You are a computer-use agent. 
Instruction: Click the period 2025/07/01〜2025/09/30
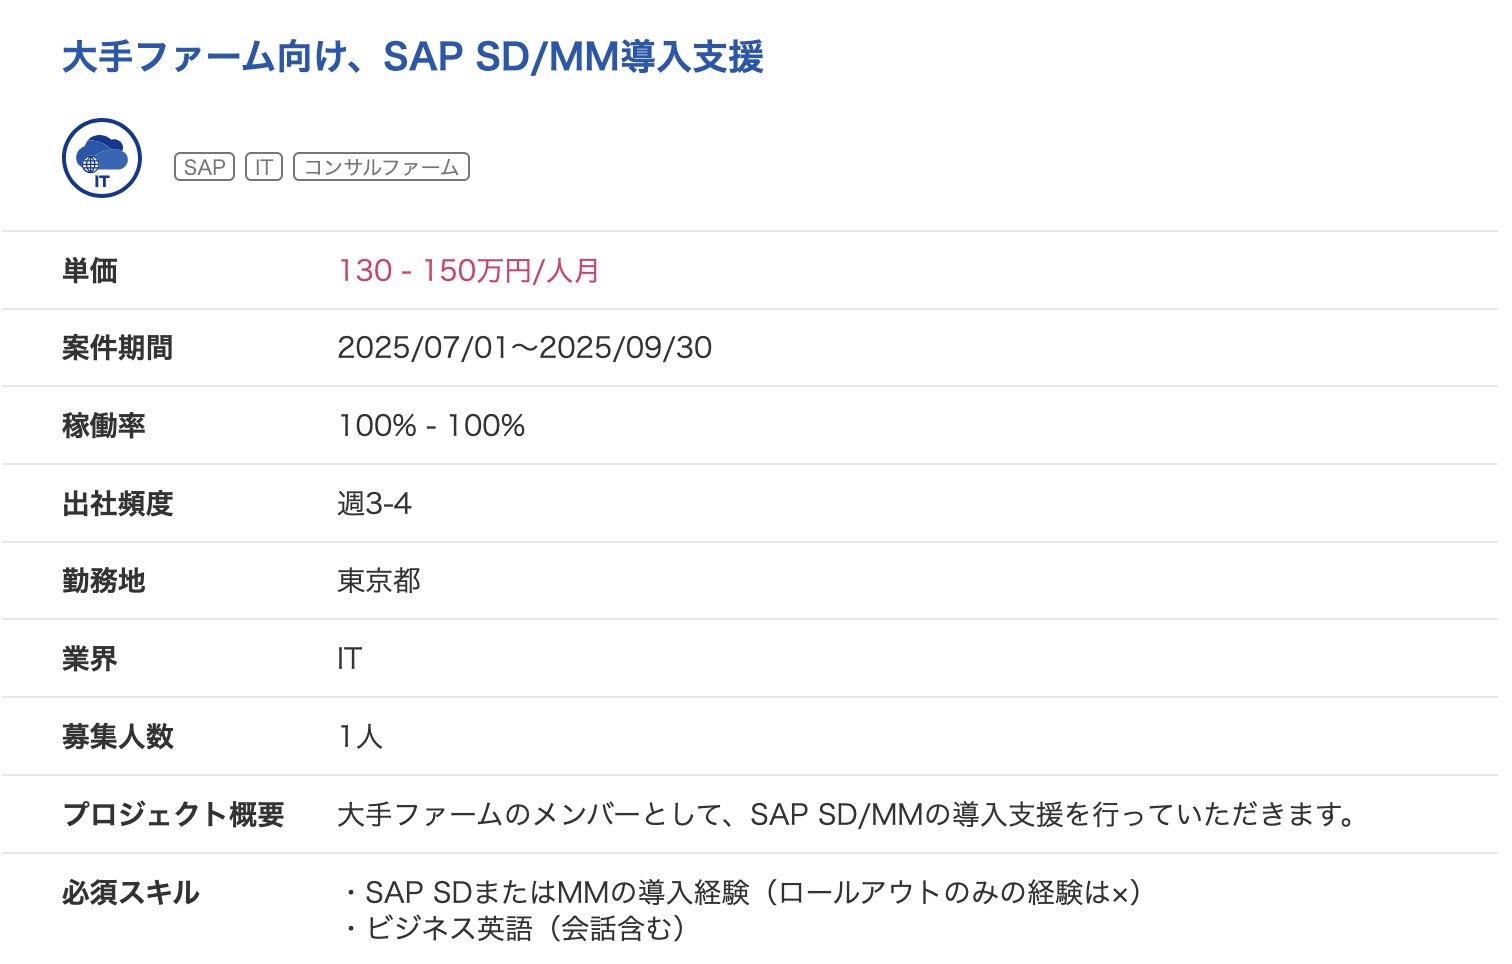click(525, 348)
